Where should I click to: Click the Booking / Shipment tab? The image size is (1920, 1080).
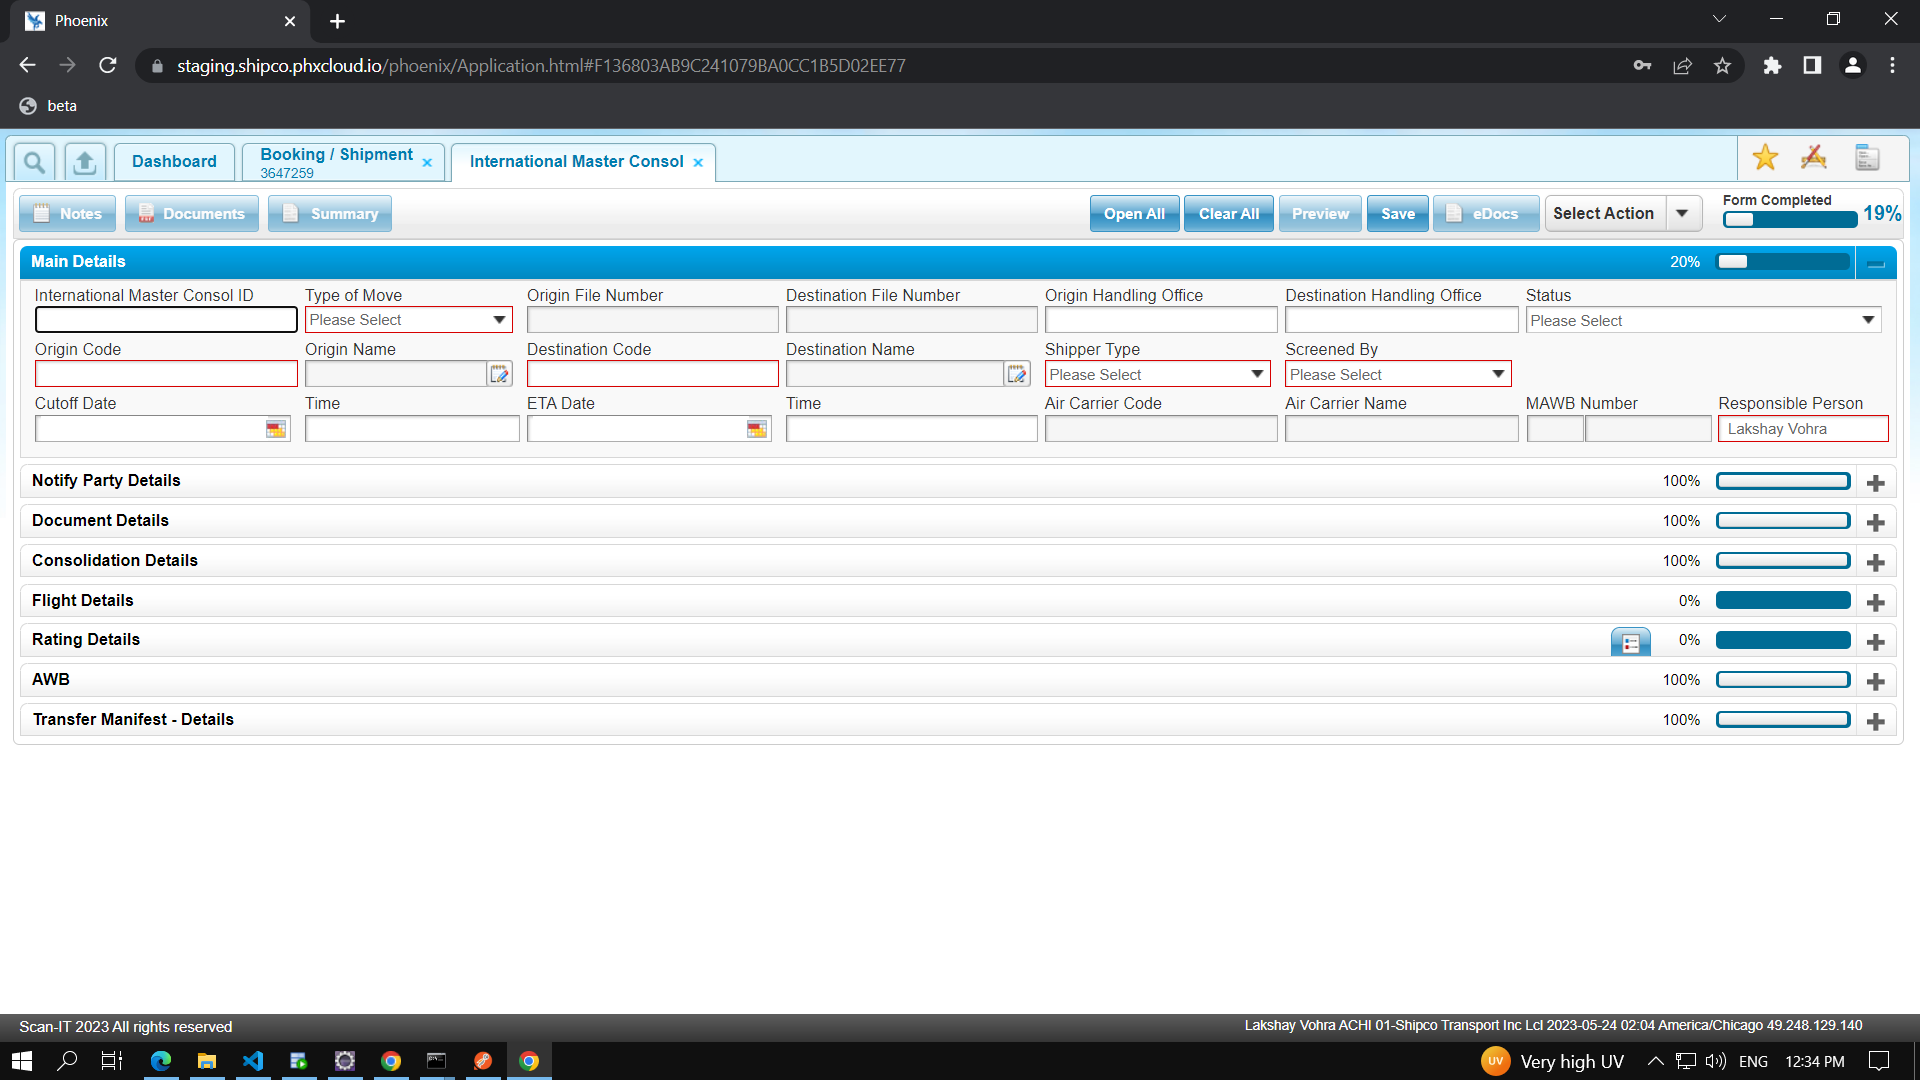(338, 161)
